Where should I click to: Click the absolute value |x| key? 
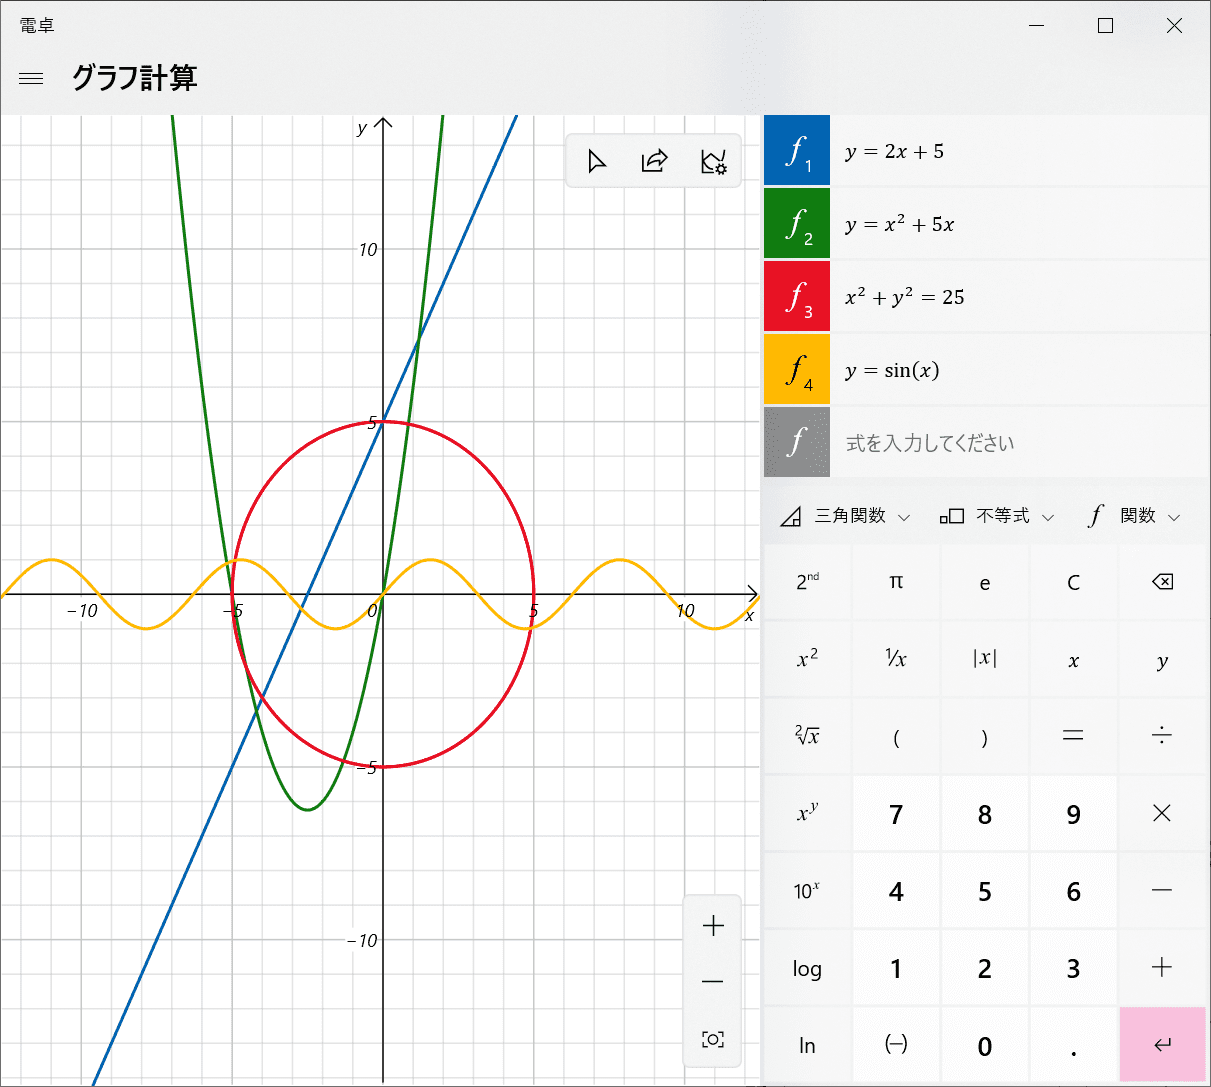pyautogui.click(x=985, y=659)
